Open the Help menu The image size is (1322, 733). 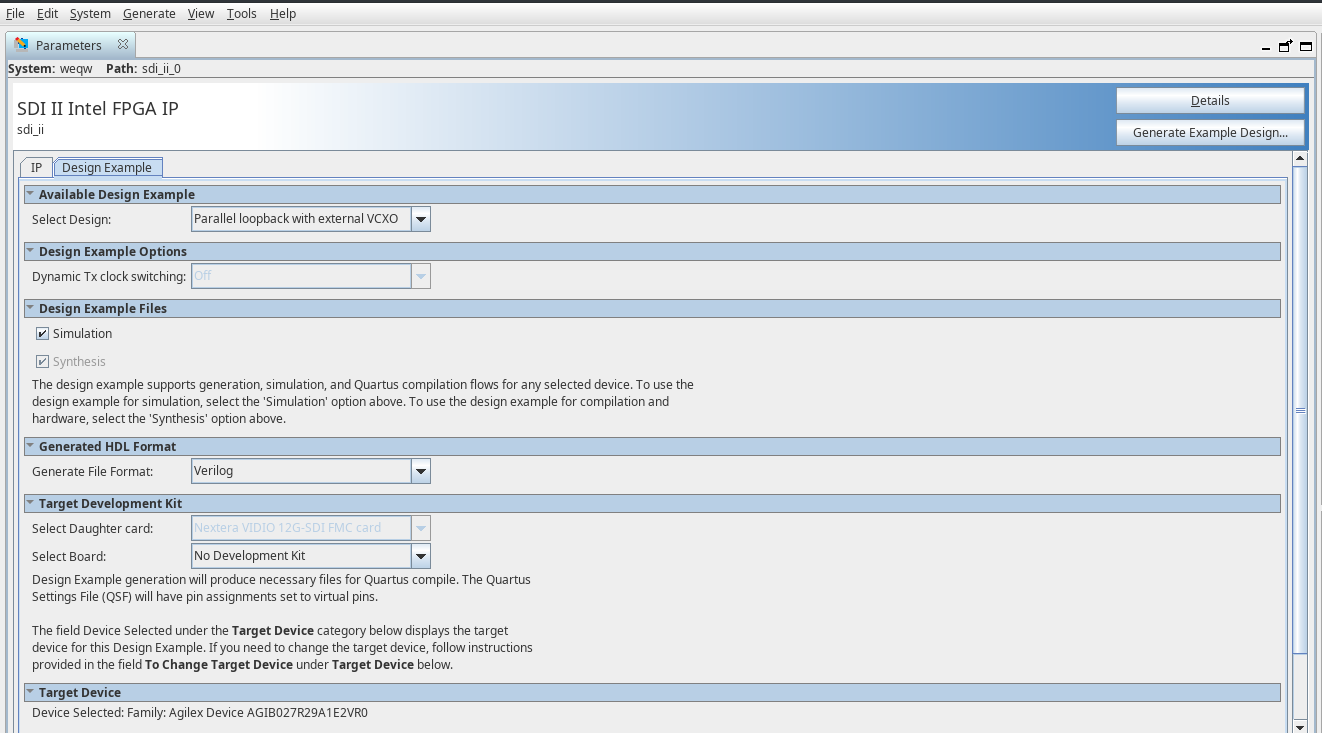click(x=283, y=14)
